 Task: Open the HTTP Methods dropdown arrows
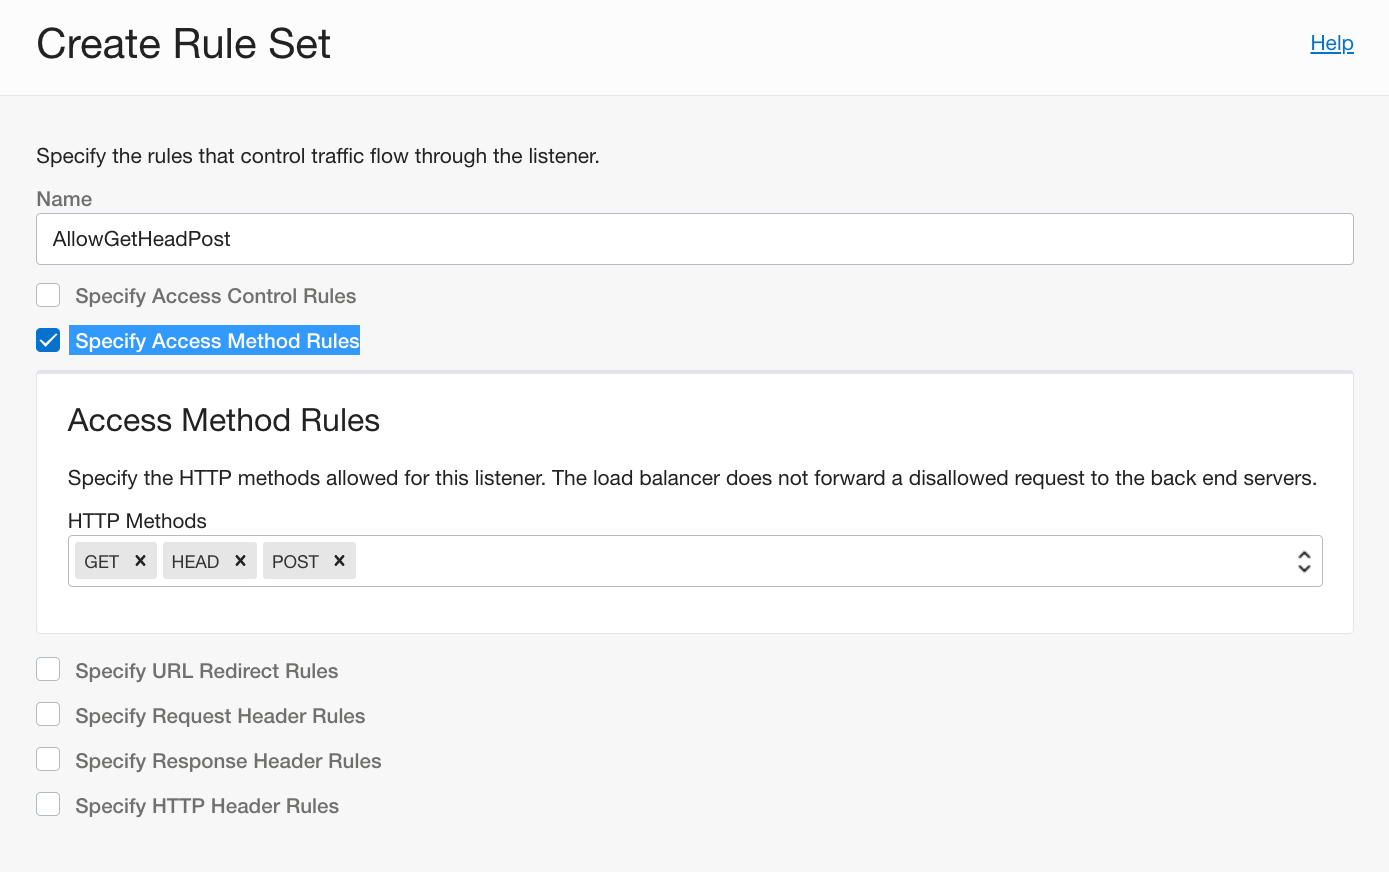click(1303, 561)
